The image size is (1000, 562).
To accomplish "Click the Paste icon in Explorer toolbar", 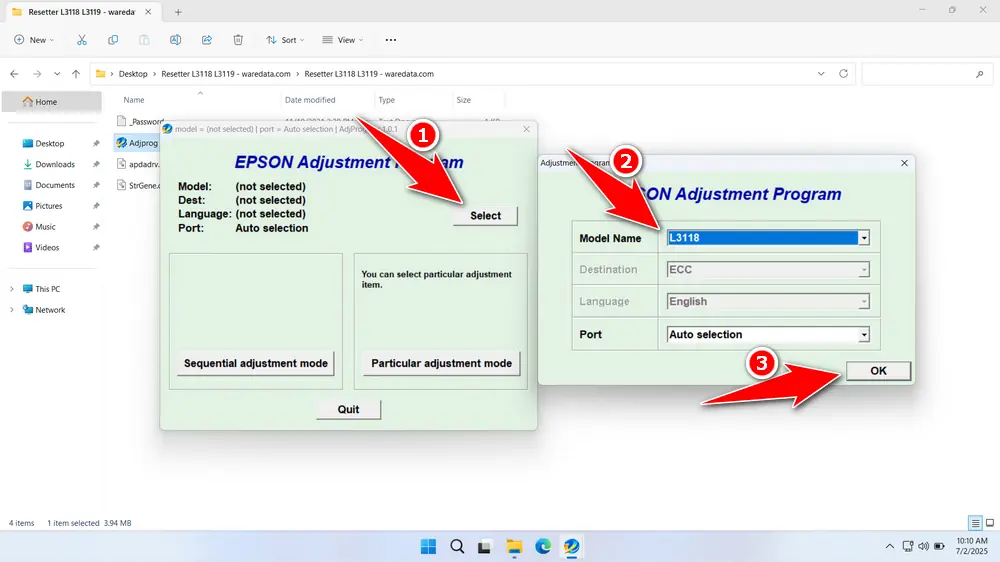I will coord(144,40).
